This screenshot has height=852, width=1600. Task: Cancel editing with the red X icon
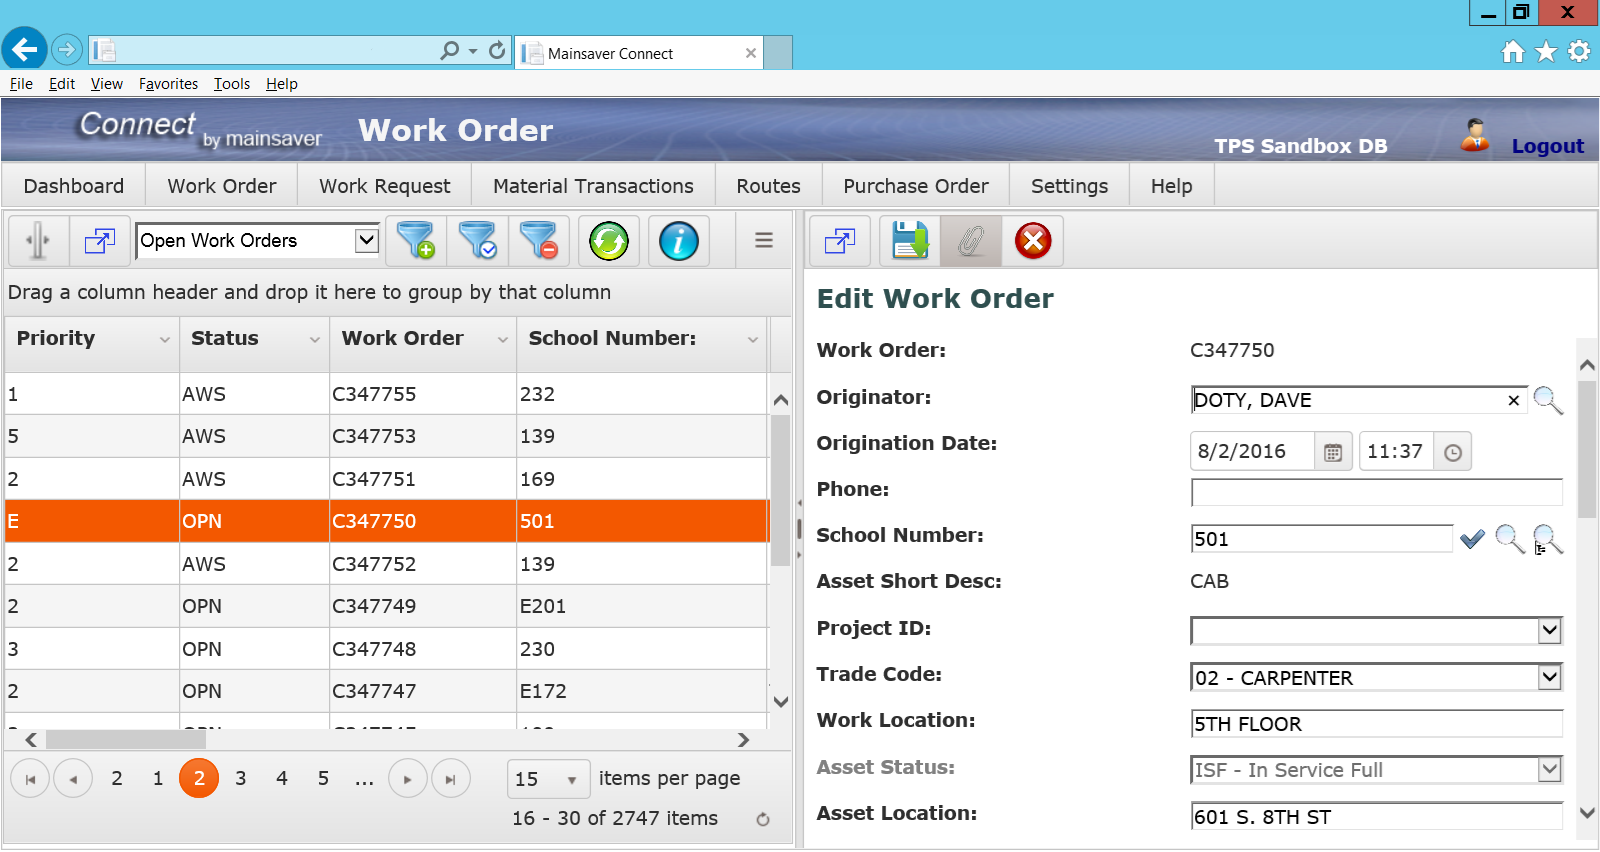[x=1033, y=241]
